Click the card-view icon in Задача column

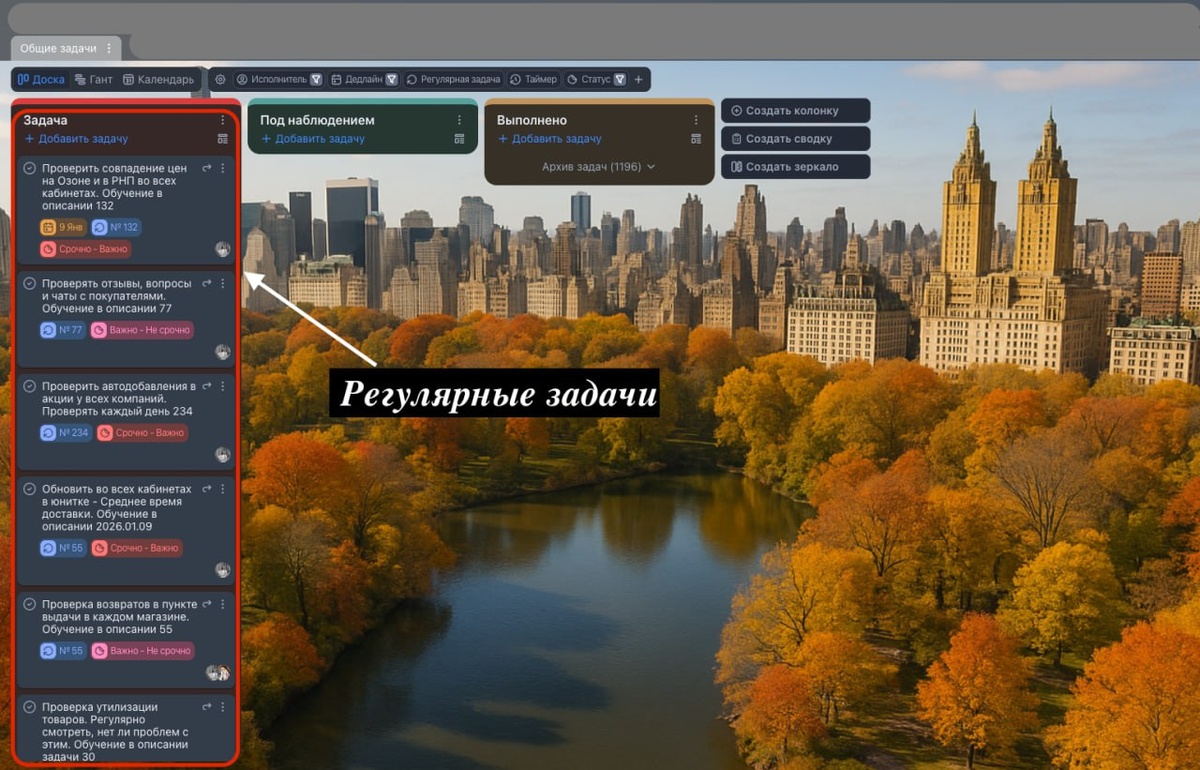[x=222, y=139]
